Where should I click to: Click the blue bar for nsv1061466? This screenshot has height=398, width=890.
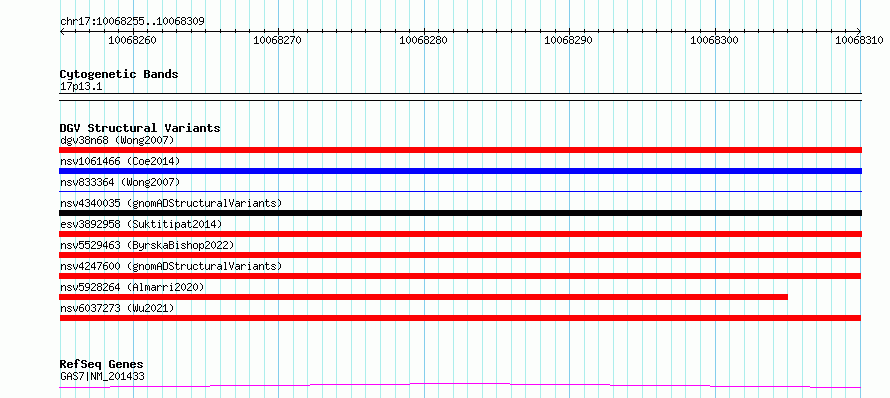tap(460, 171)
